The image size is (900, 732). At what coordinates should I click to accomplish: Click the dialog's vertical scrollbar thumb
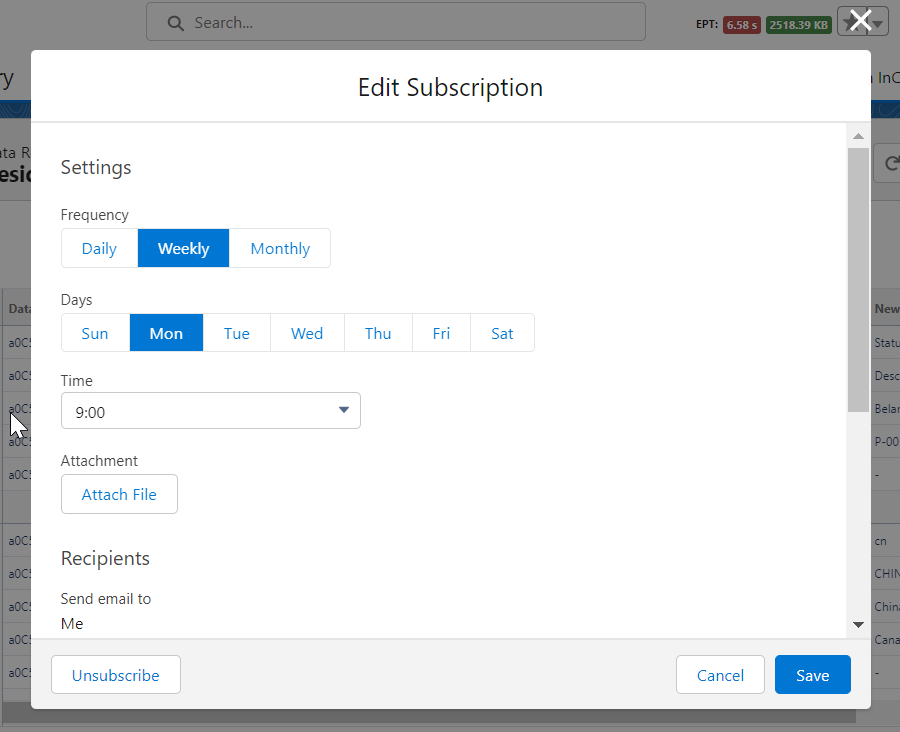pos(858,280)
